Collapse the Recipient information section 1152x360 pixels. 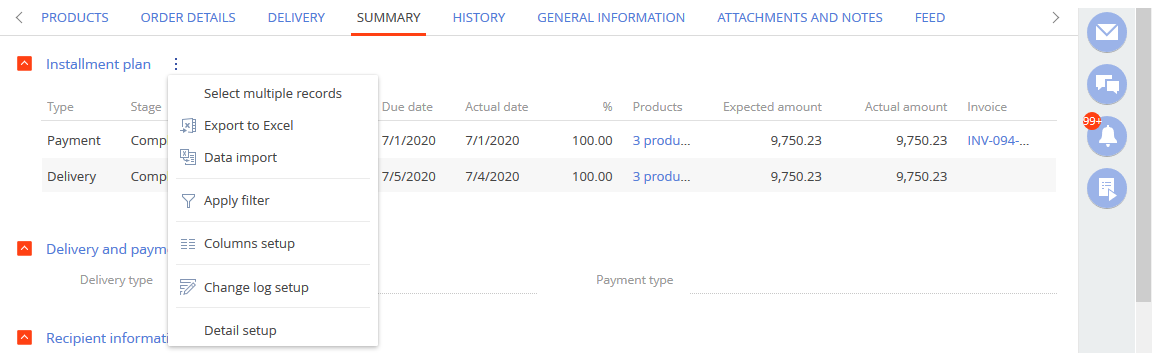pos(24,338)
